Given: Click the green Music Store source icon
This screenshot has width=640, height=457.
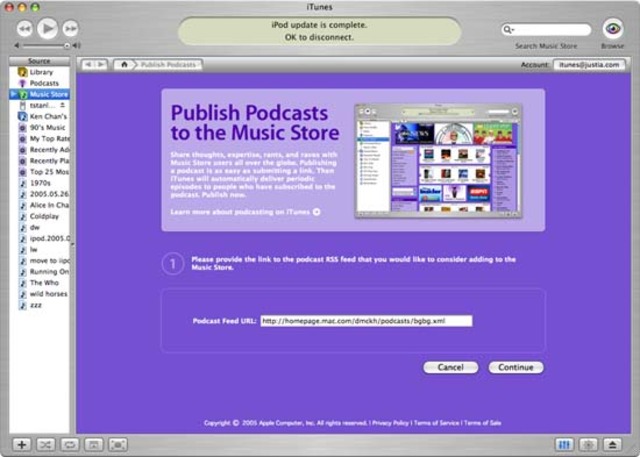Looking at the screenshot, I should pyautogui.click(x=23, y=94).
